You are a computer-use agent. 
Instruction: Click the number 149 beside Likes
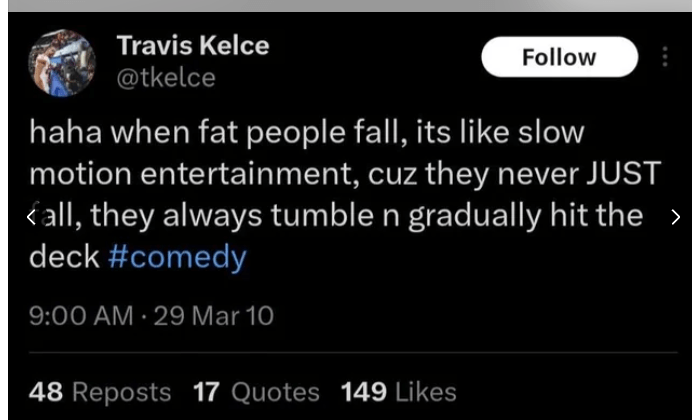pos(365,392)
